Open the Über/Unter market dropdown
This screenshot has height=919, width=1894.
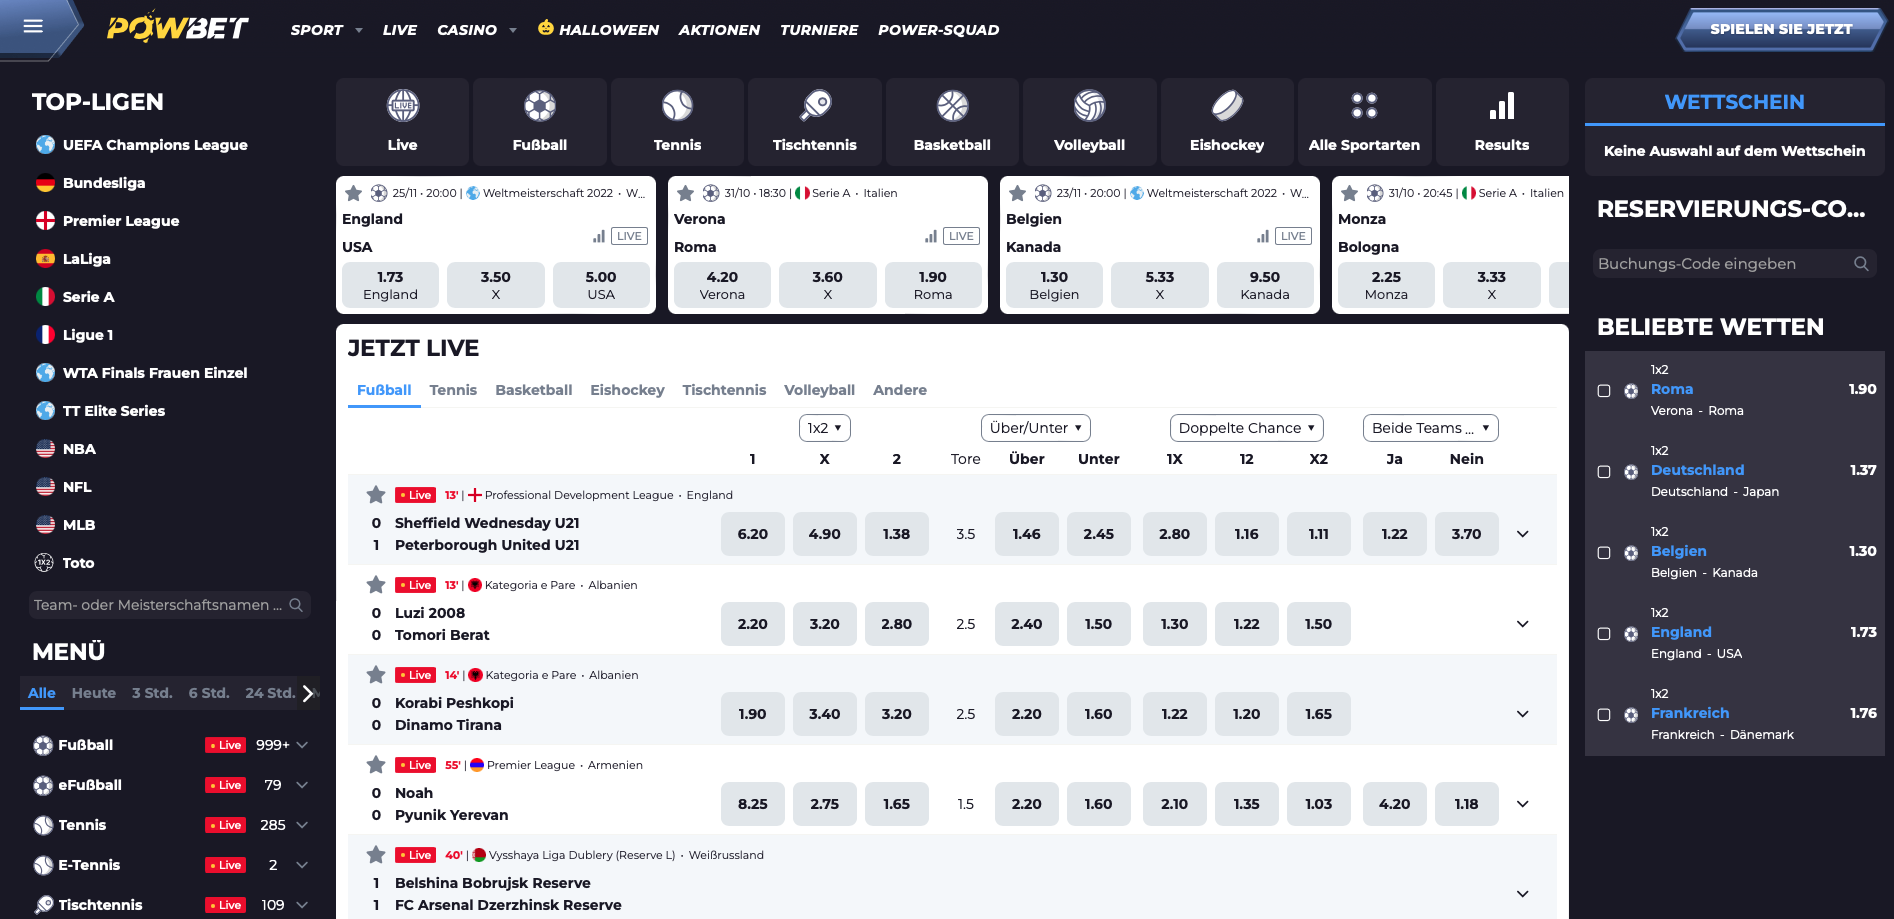tap(1035, 428)
